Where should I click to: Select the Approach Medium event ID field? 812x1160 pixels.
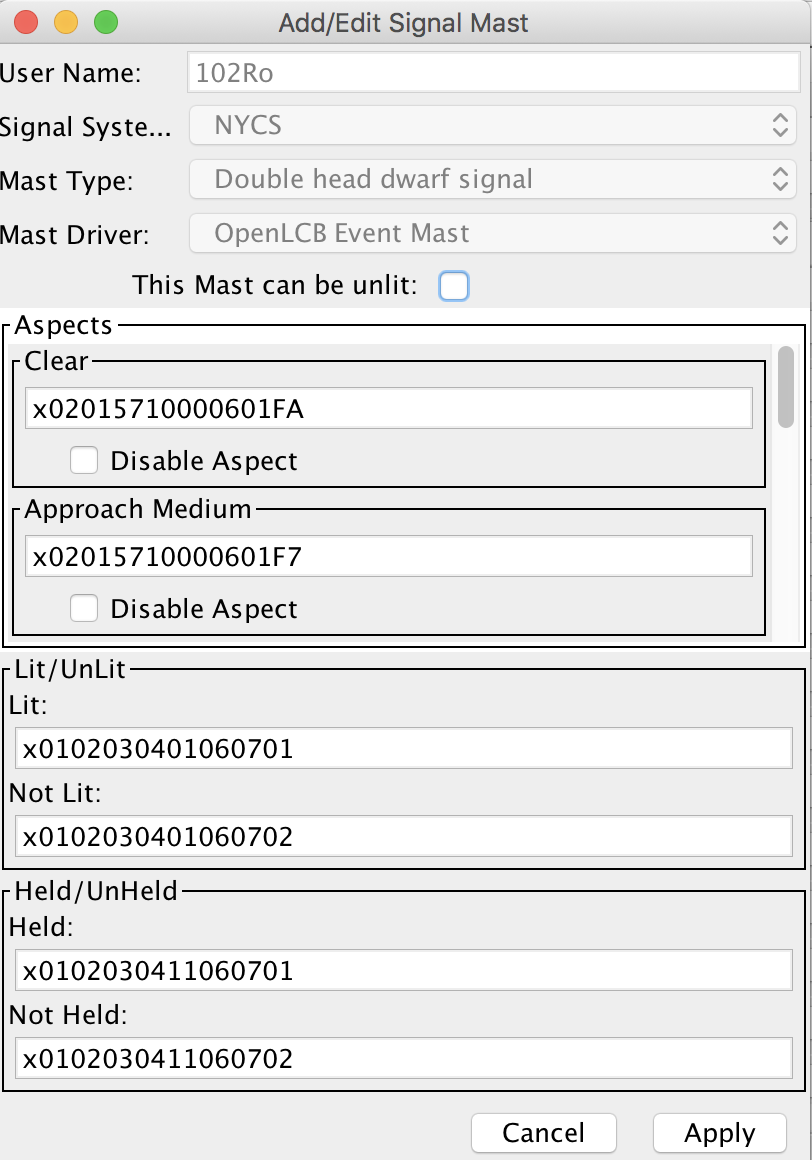click(x=388, y=555)
